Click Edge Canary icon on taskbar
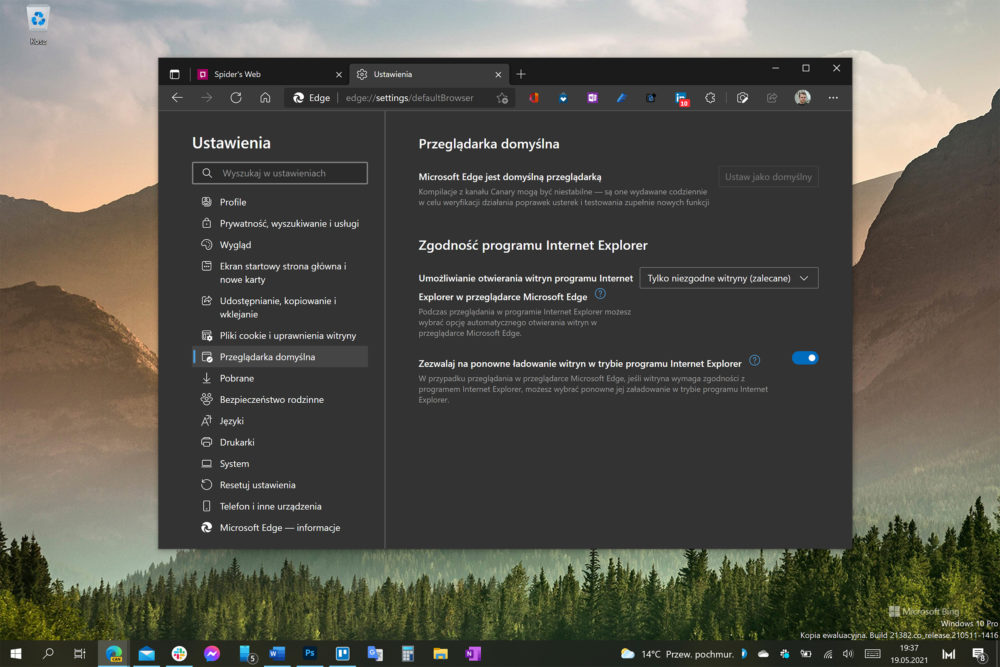1000x667 pixels. click(x=114, y=654)
